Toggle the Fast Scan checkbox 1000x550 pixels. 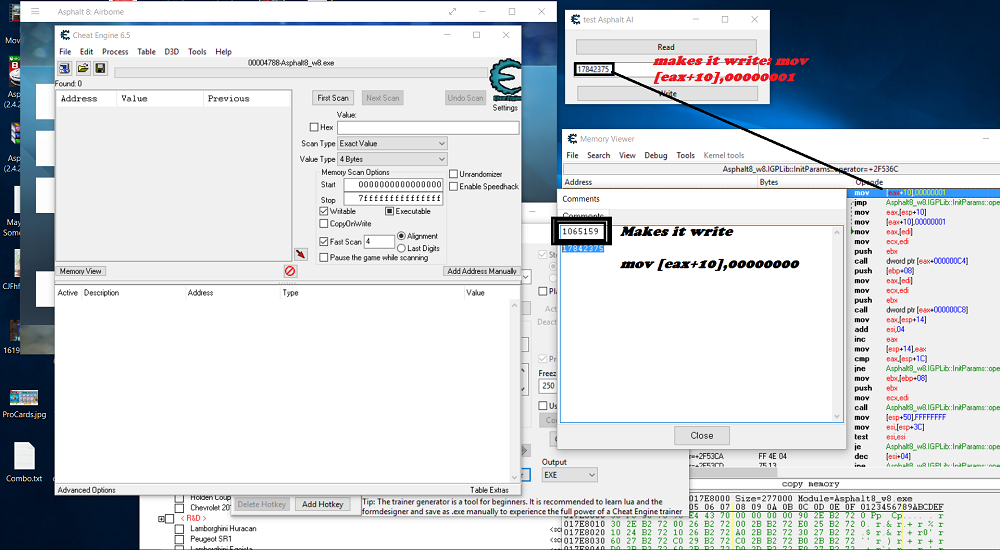tap(324, 242)
